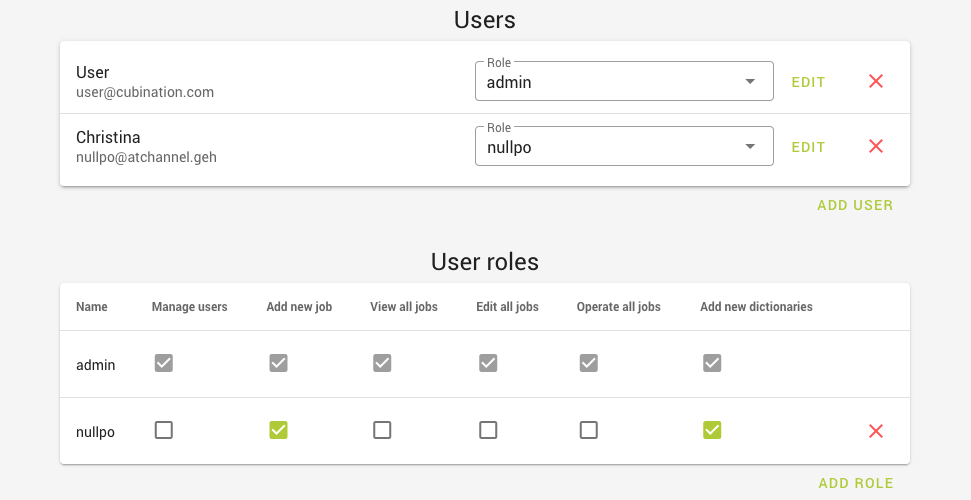
Task: Uncheck Add new dictionaries for nullpo
Action: pyautogui.click(x=712, y=430)
